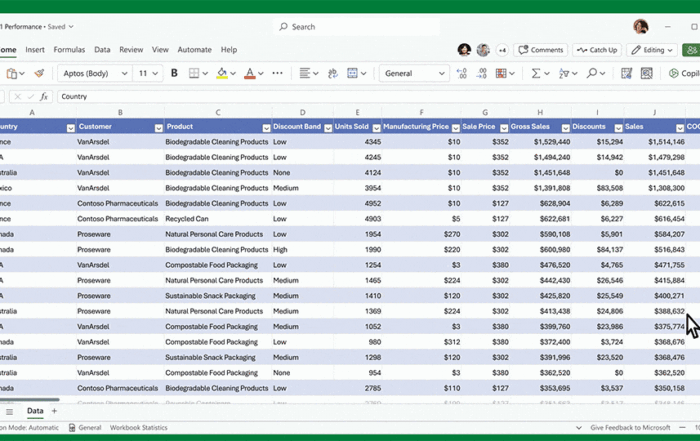Apply the fill color bucket
Viewport: 700px width, 441px height.
point(222,73)
